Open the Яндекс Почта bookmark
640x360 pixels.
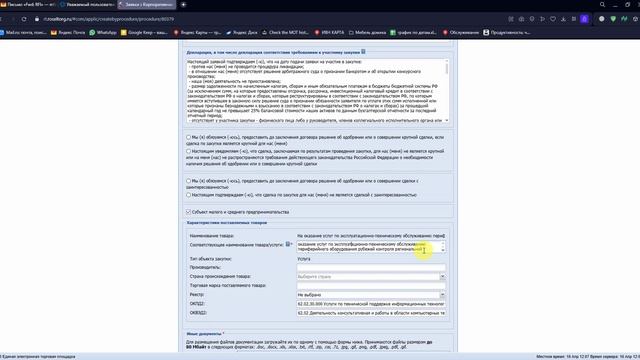tap(68, 32)
